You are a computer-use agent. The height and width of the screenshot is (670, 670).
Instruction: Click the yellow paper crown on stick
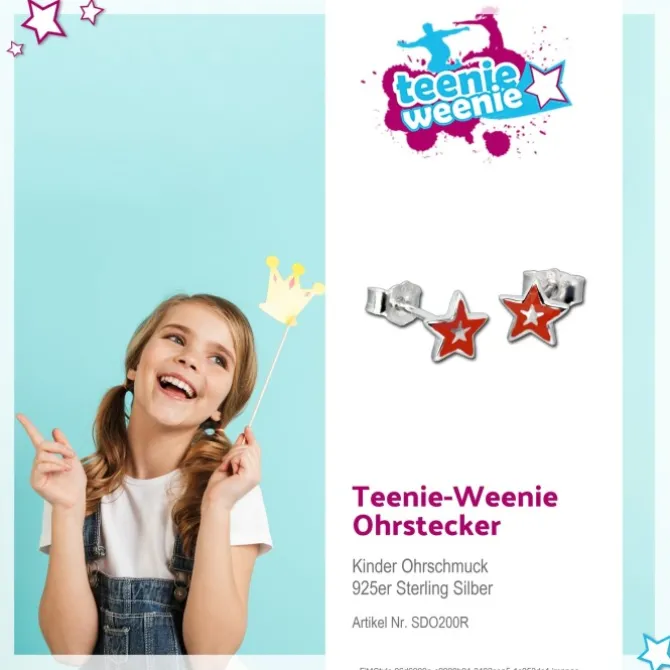click(x=291, y=291)
